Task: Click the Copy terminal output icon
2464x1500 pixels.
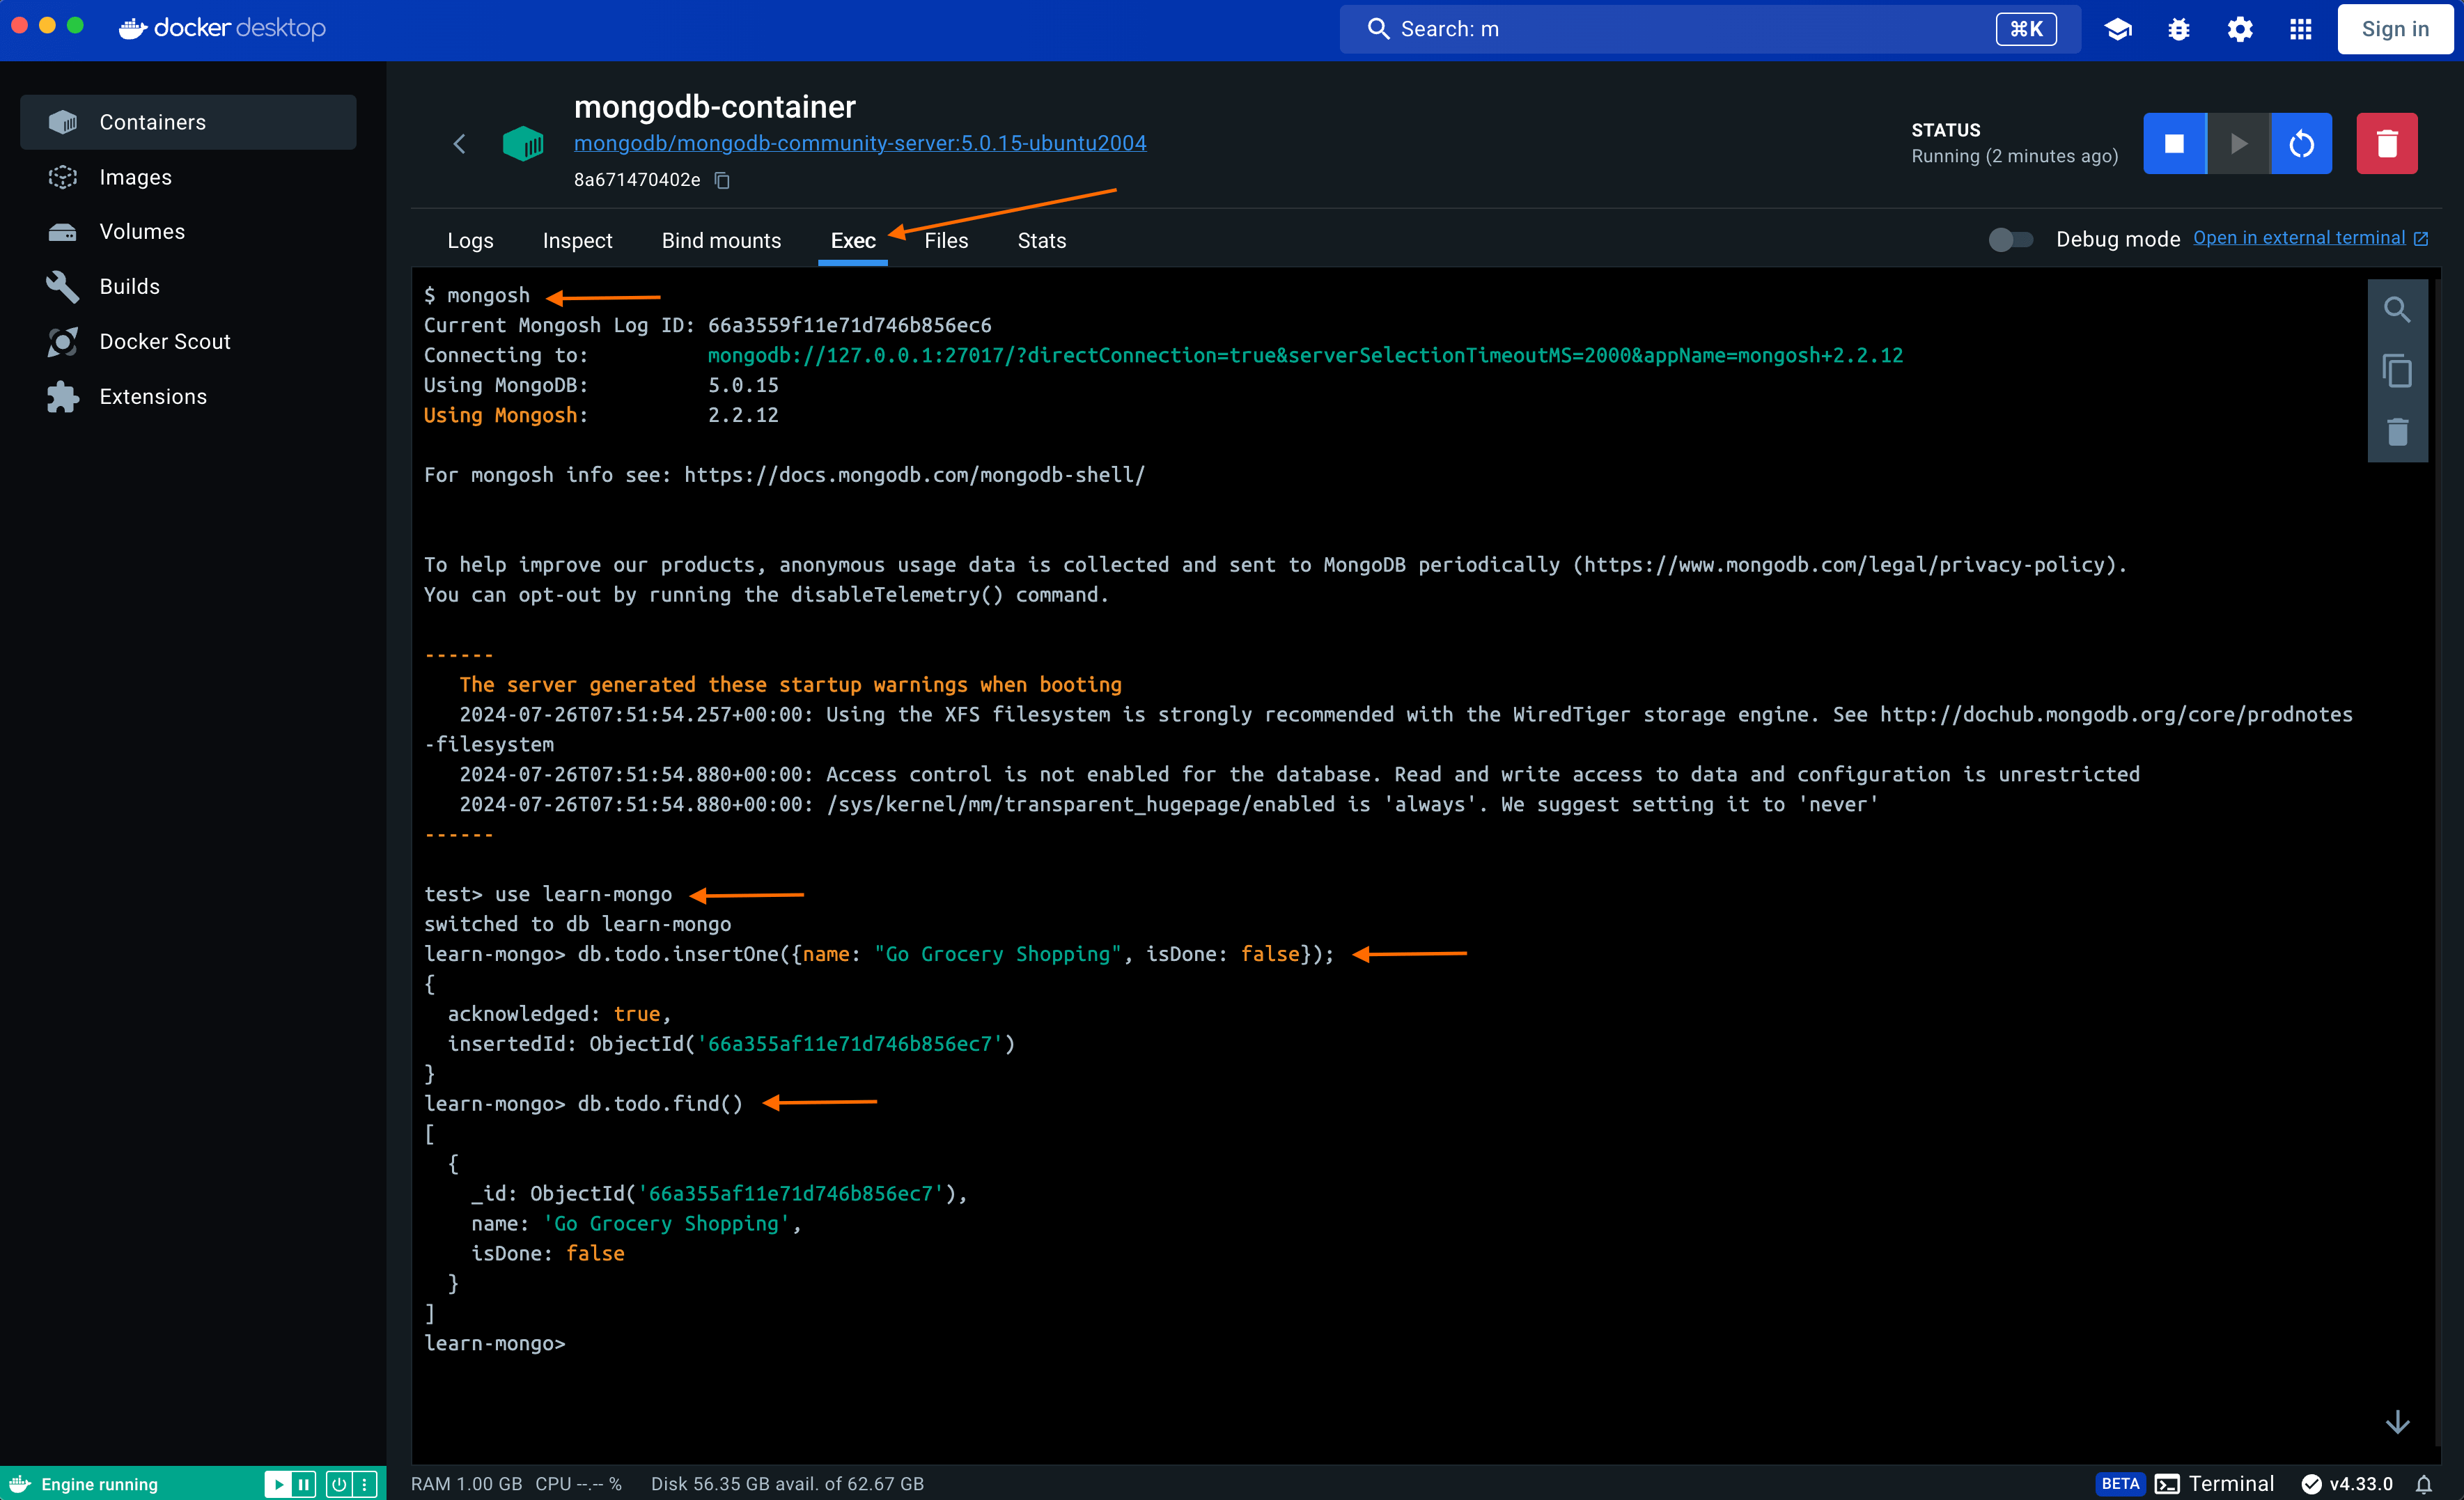Action: pos(2397,371)
